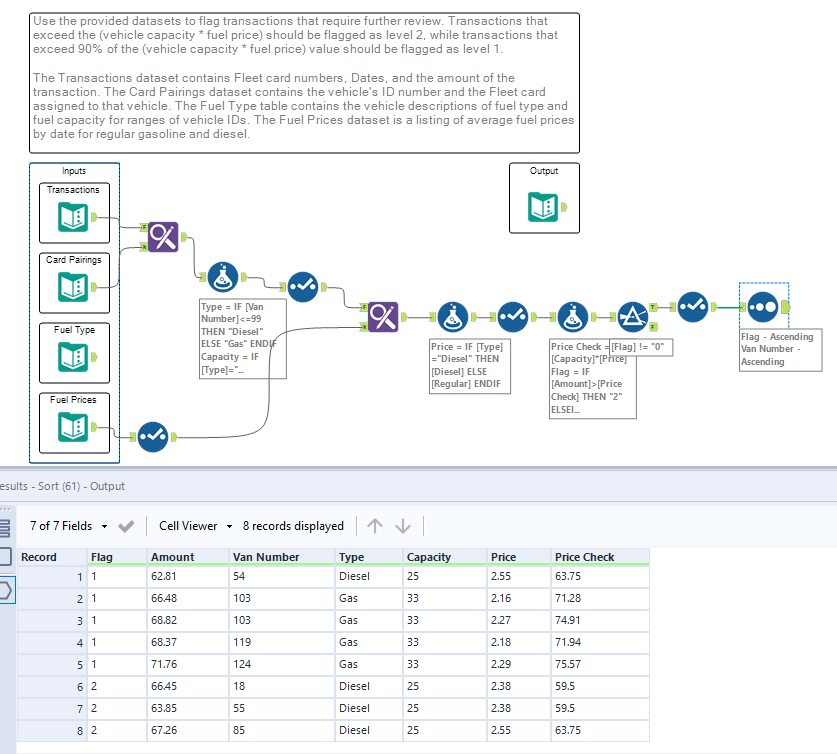
Task: Click the Inputs container title
Action: (74, 171)
